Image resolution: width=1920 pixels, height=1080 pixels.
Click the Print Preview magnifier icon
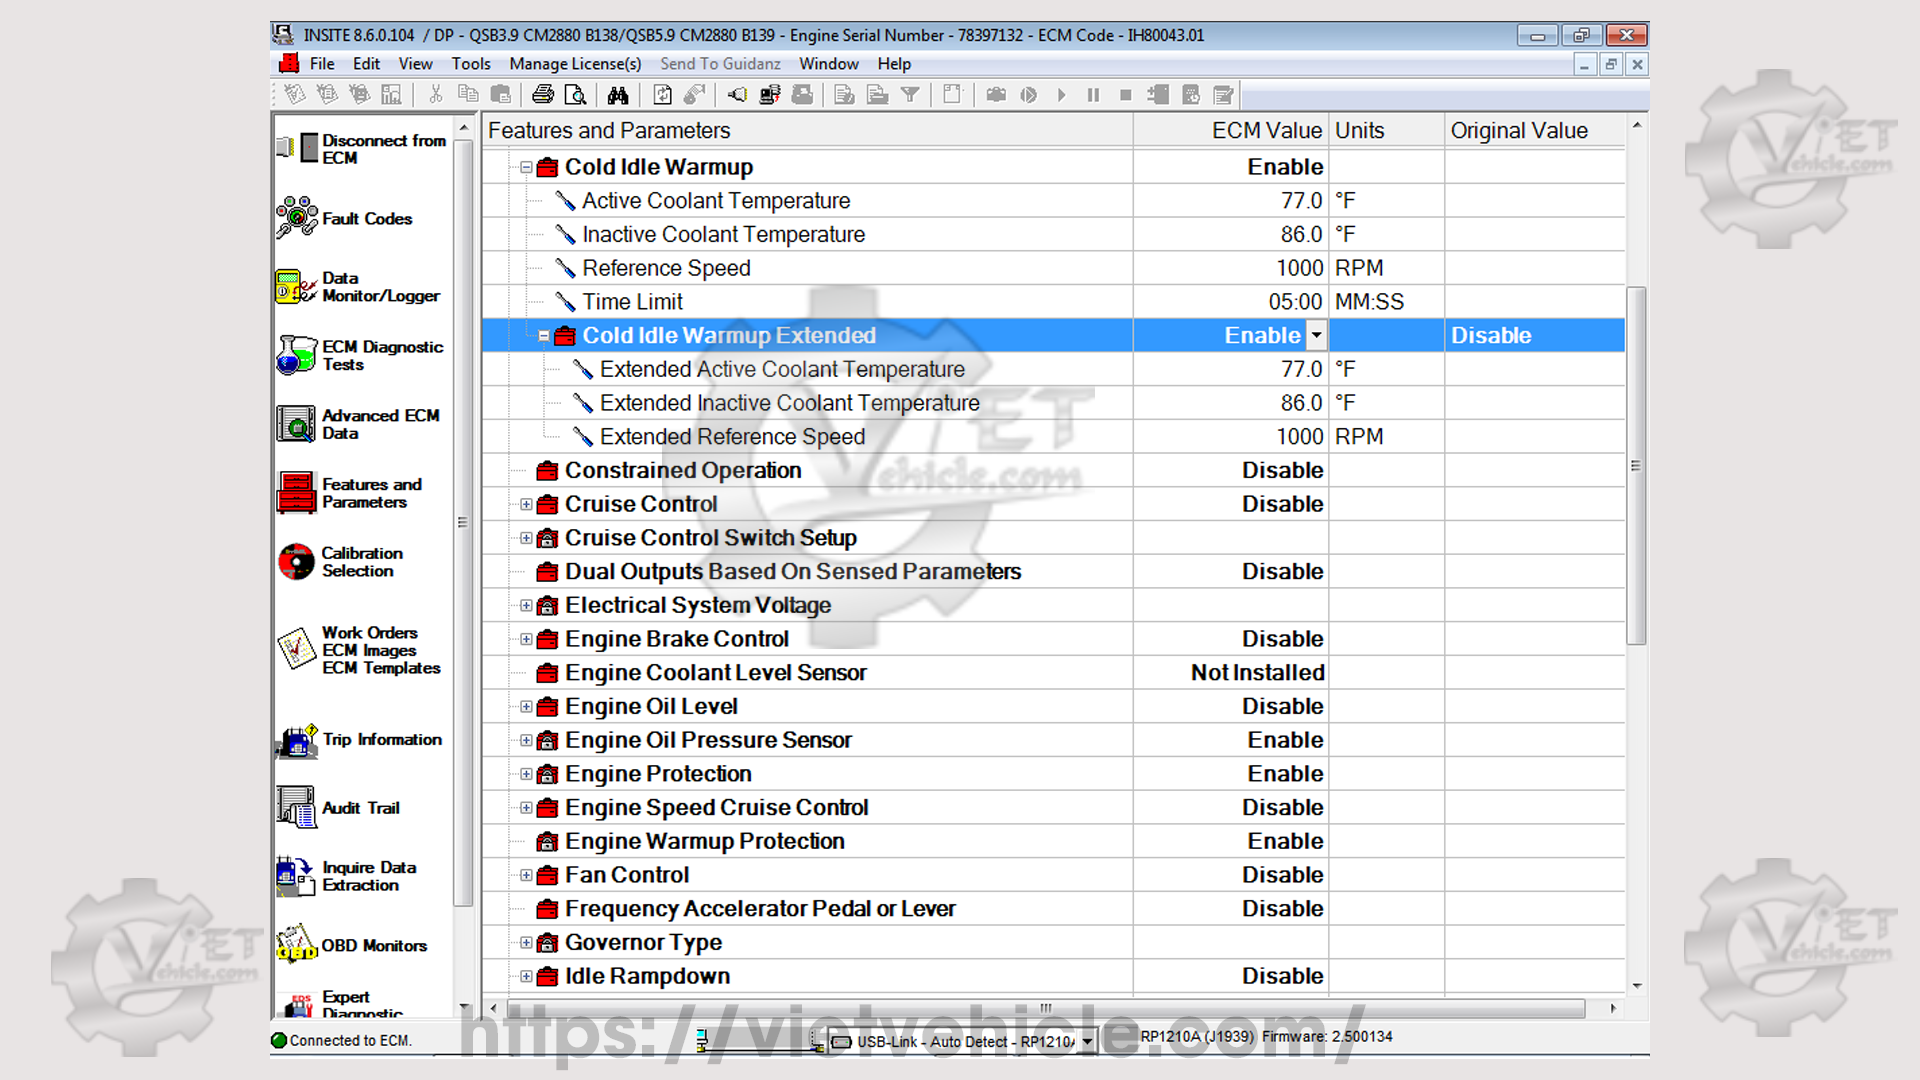[575, 95]
